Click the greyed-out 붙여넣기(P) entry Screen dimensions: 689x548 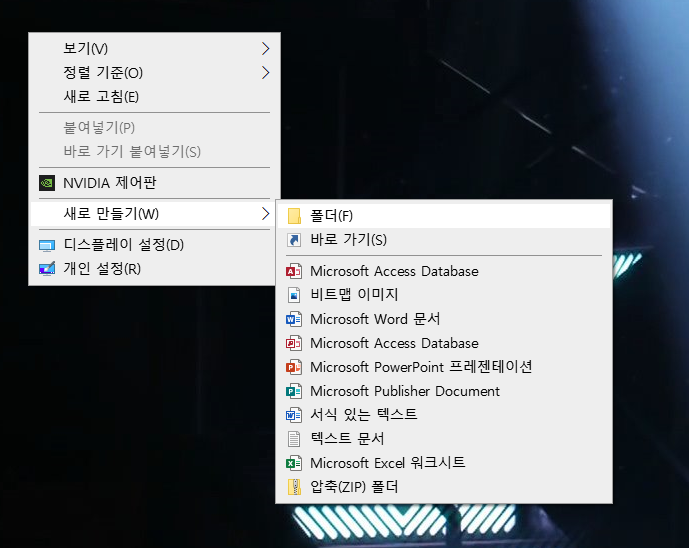coord(154,127)
